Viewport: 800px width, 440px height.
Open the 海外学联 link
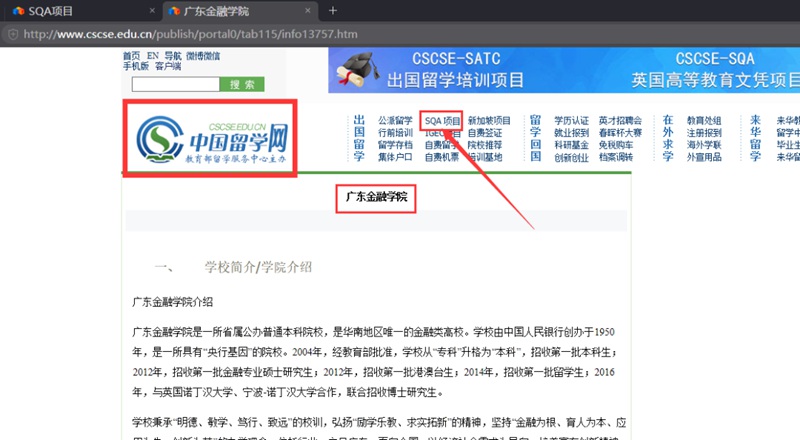coord(704,145)
